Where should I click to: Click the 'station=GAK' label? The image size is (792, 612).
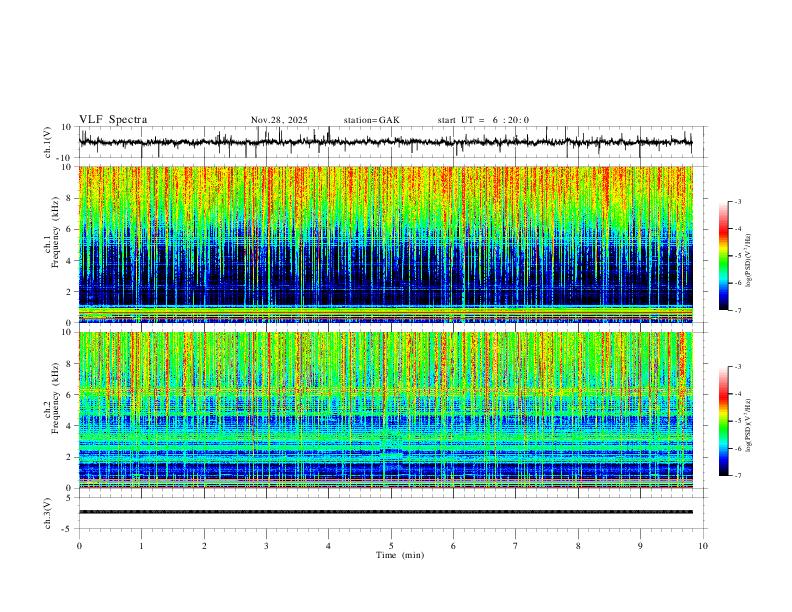(371, 120)
